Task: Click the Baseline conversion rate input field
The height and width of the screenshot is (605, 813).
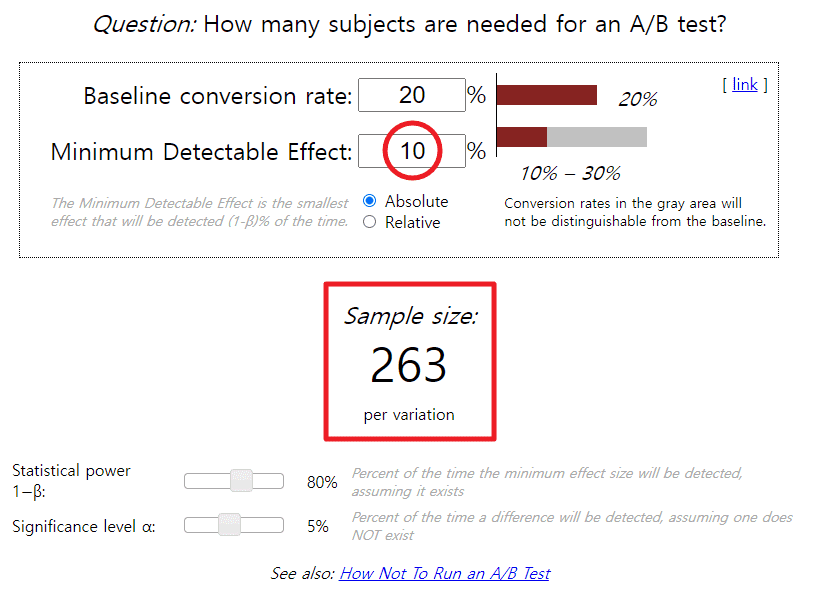Action: pyautogui.click(x=411, y=95)
